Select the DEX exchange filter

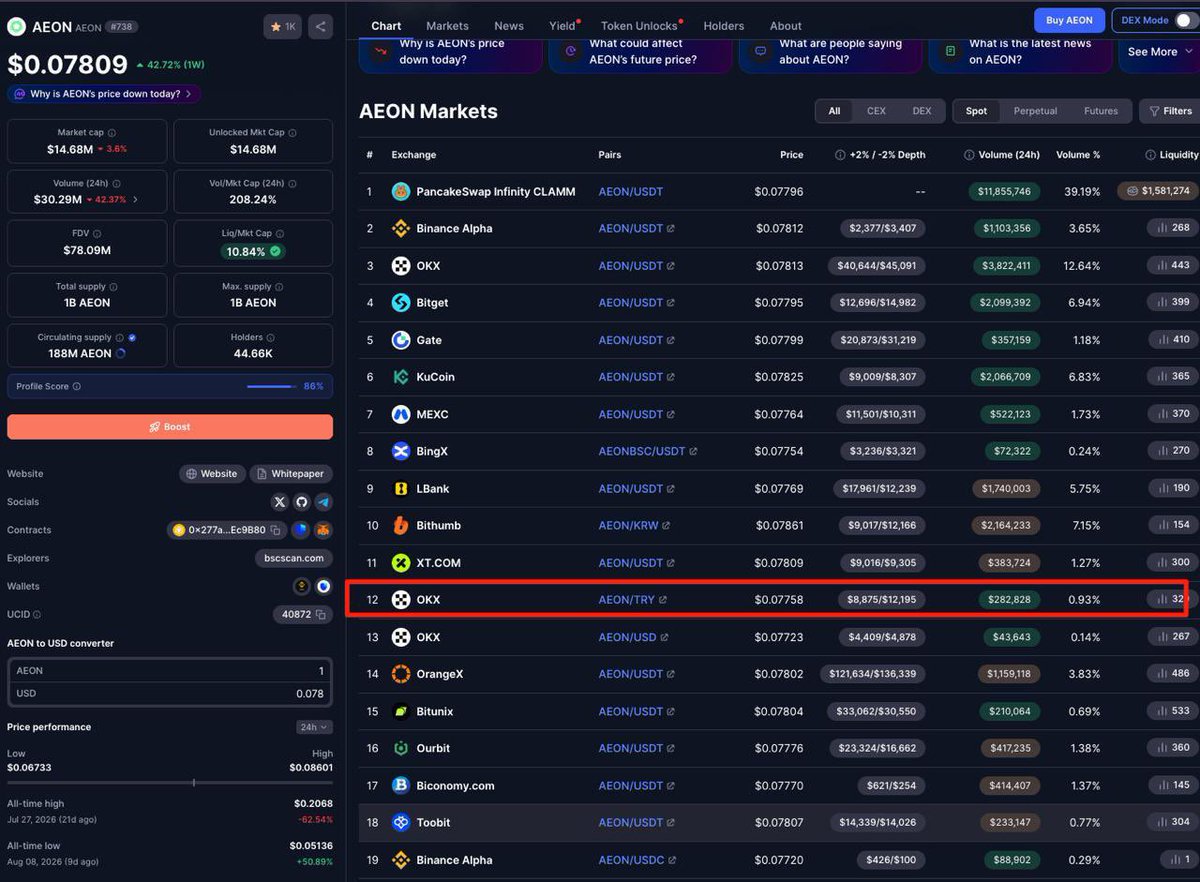click(922, 111)
